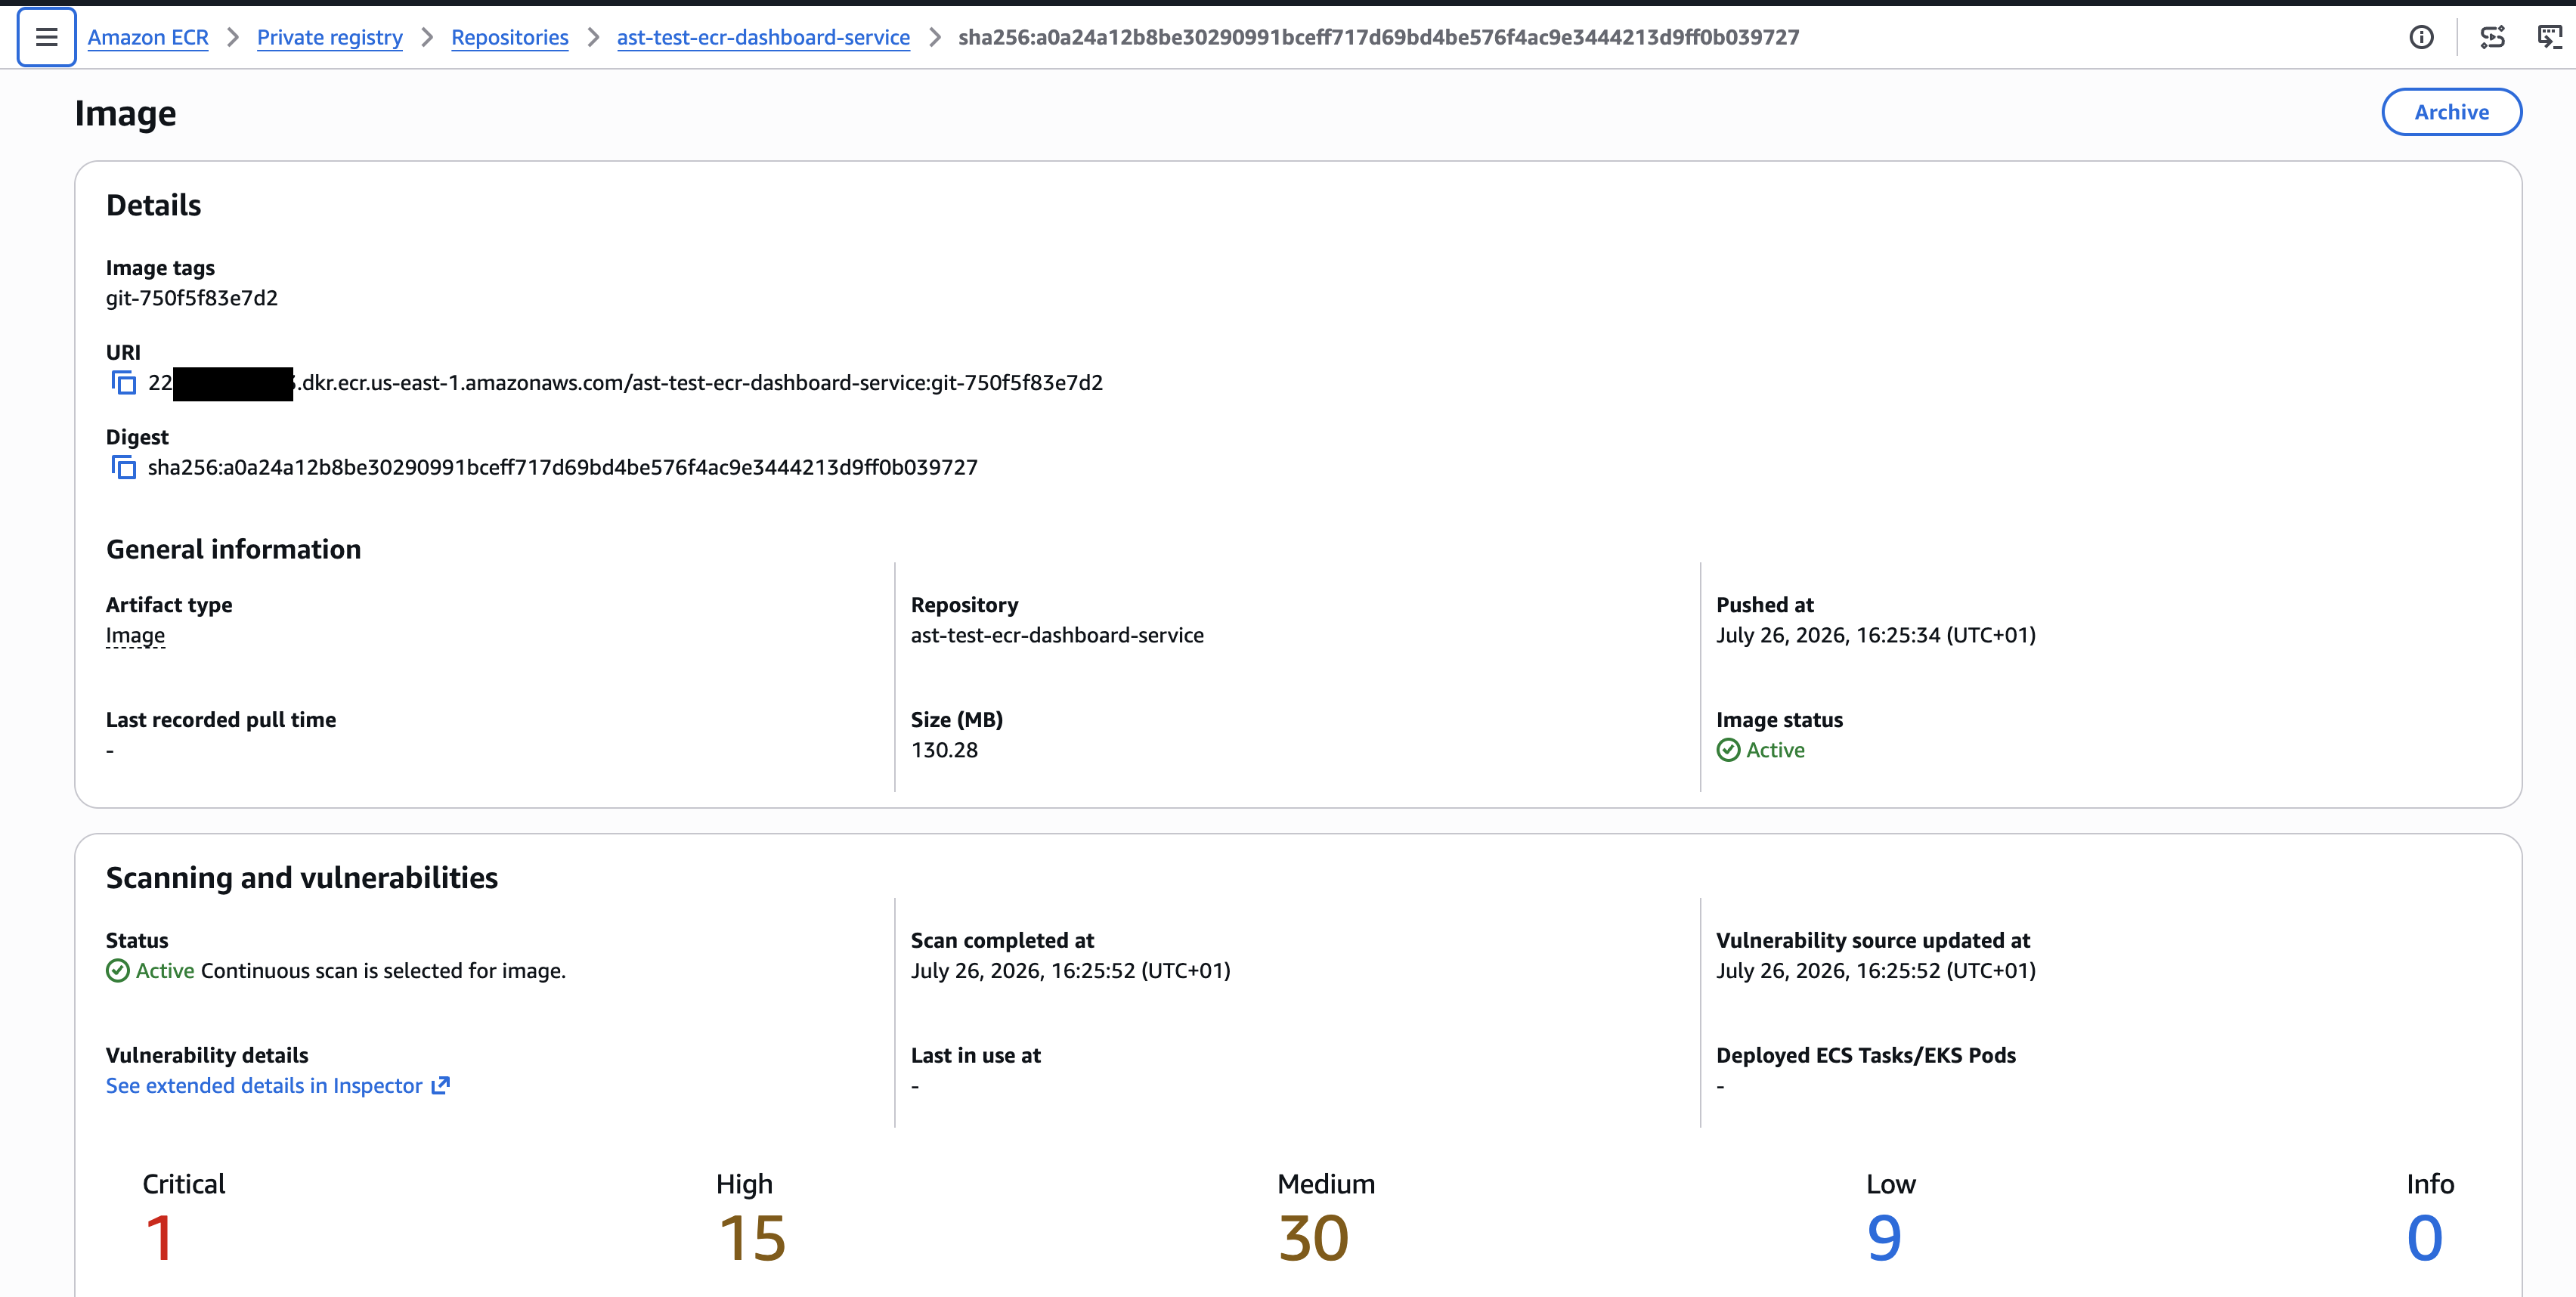Image resolution: width=2576 pixels, height=1297 pixels.
Task: Click the Info vulnerability count 0
Action: coord(2425,1238)
